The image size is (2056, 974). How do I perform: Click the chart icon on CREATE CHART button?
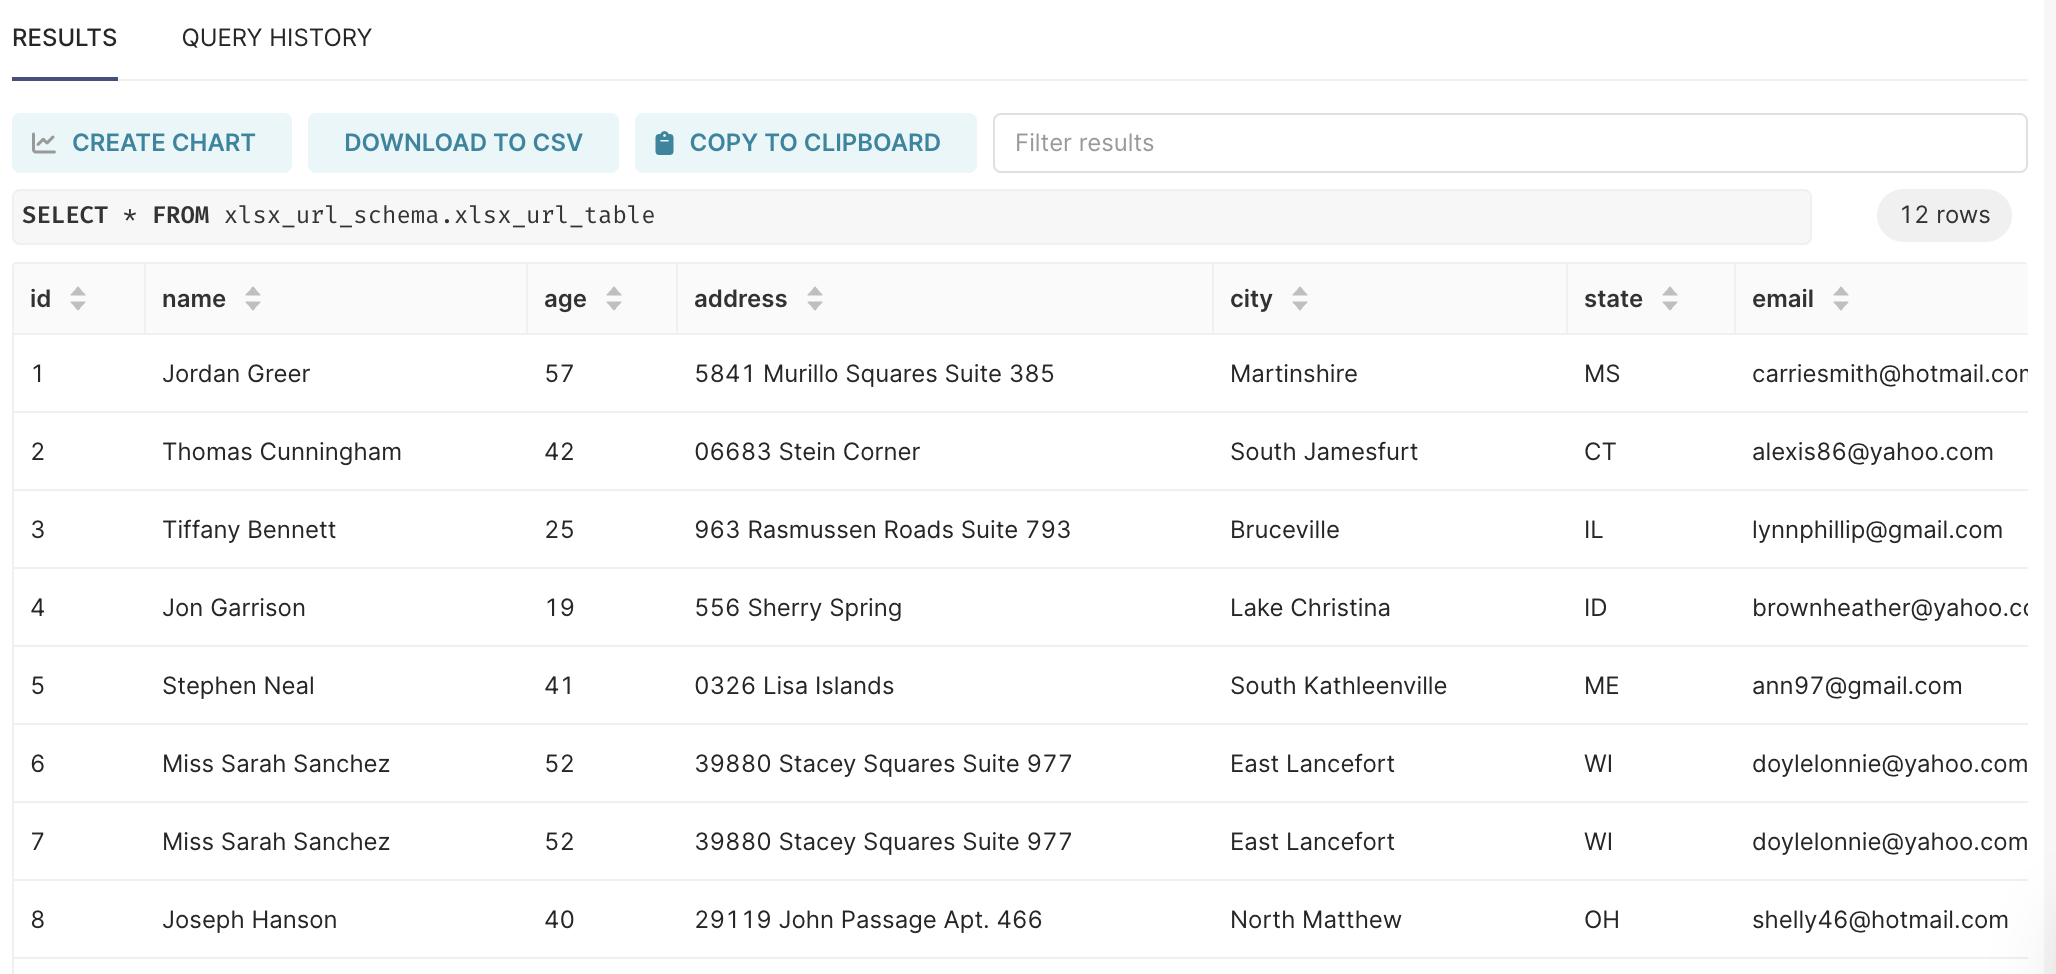[42, 142]
